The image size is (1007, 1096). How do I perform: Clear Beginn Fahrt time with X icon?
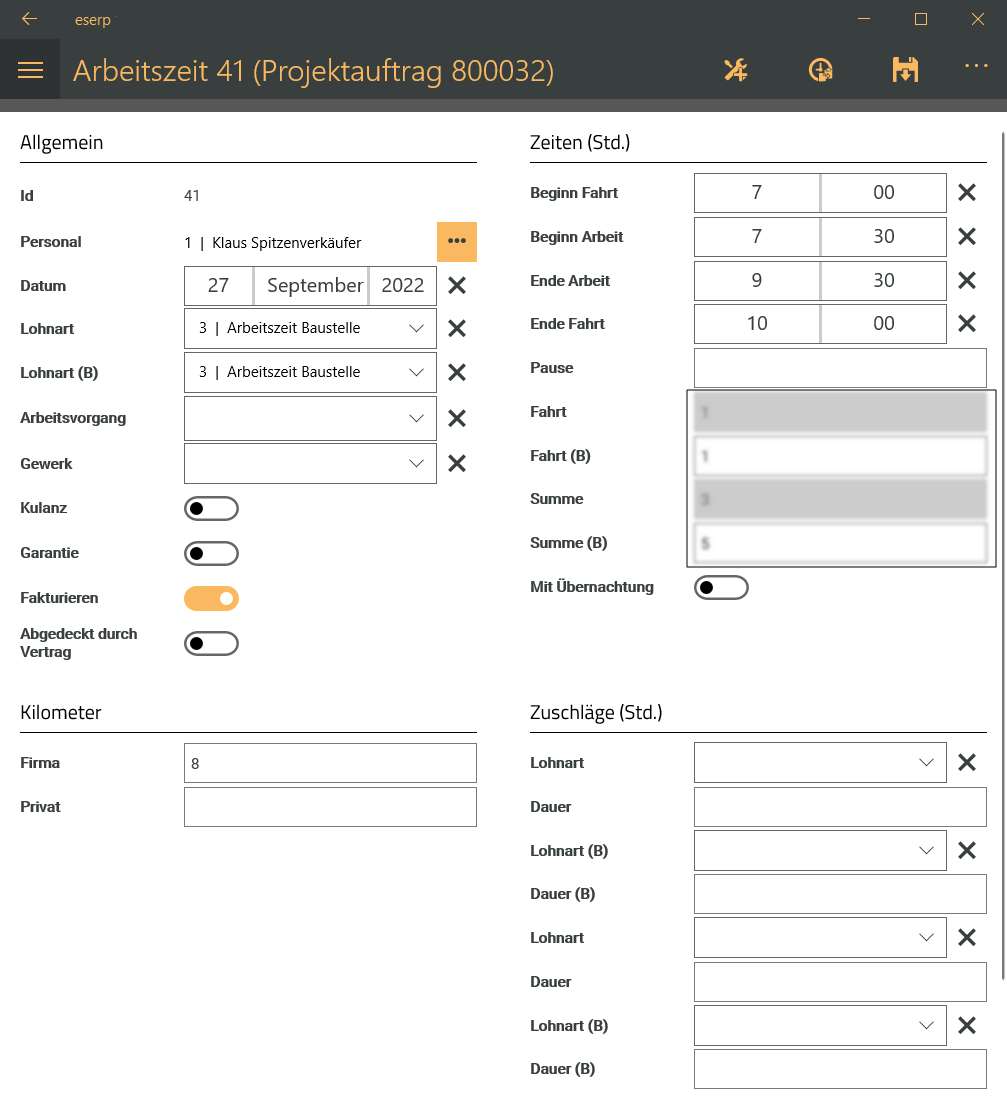[967, 193]
